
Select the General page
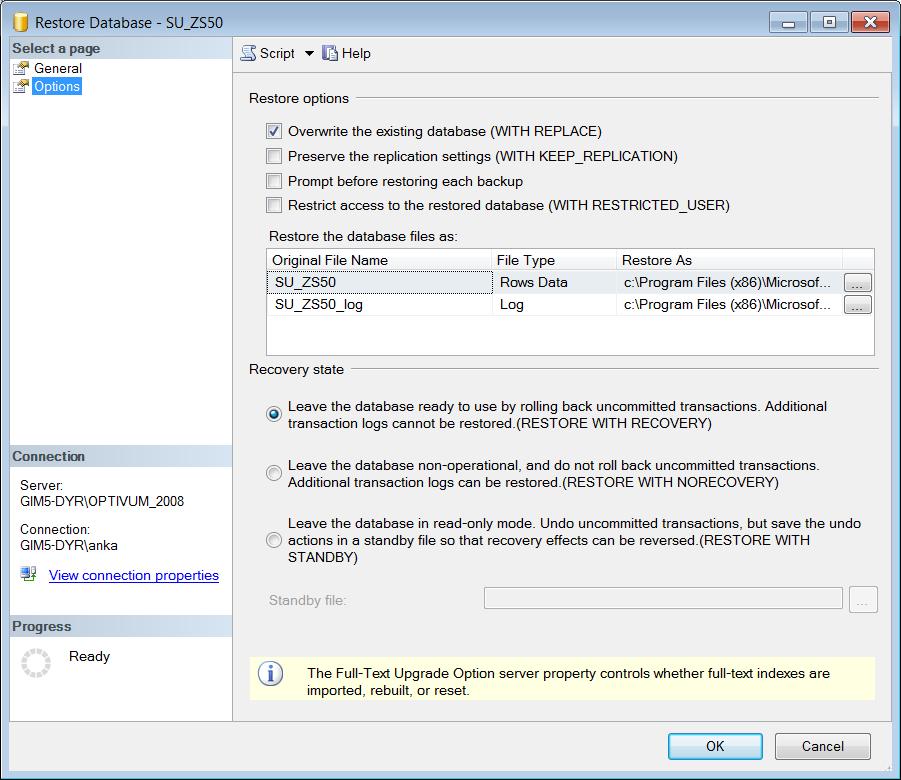pos(58,68)
